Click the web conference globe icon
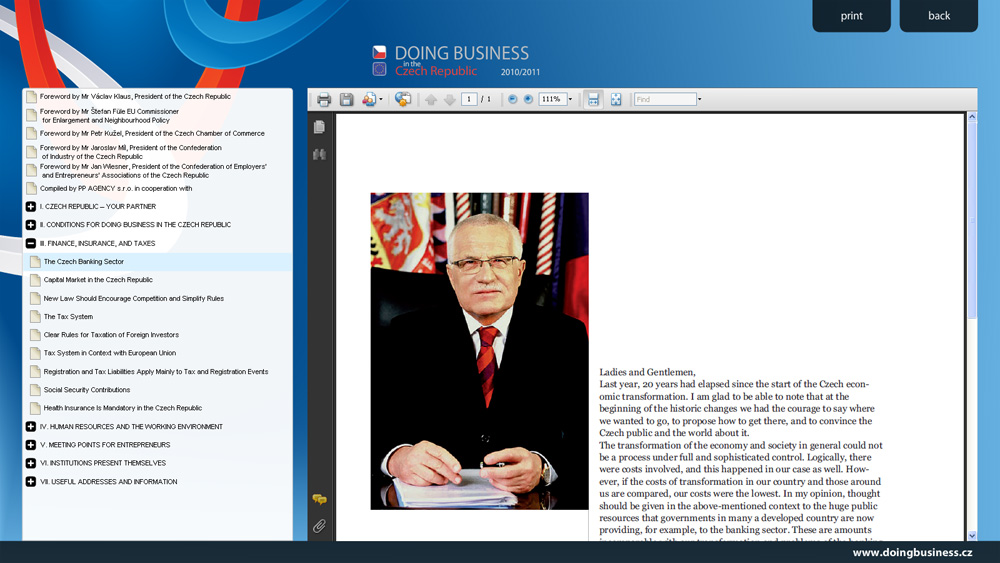This screenshot has width=1000, height=563. (403, 99)
